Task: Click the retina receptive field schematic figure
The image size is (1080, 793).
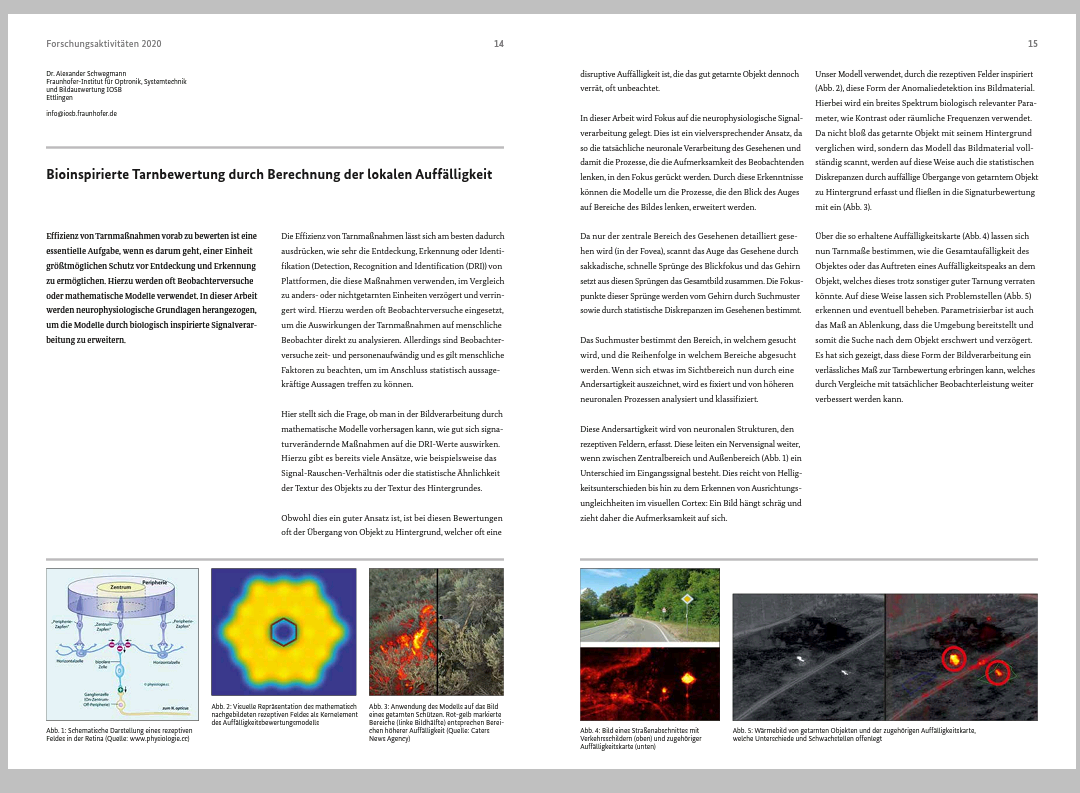Action: [x=122, y=644]
